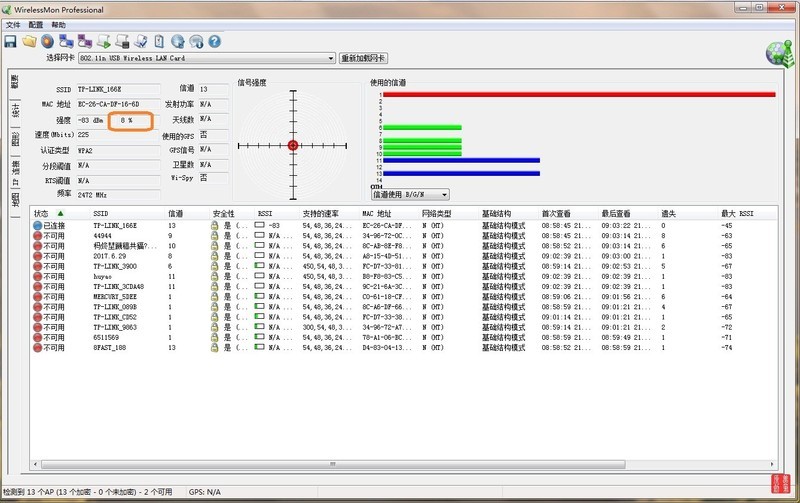
Task: Click the left arrow of the horizontal scrollbar
Action: pyautogui.click(x=35, y=464)
